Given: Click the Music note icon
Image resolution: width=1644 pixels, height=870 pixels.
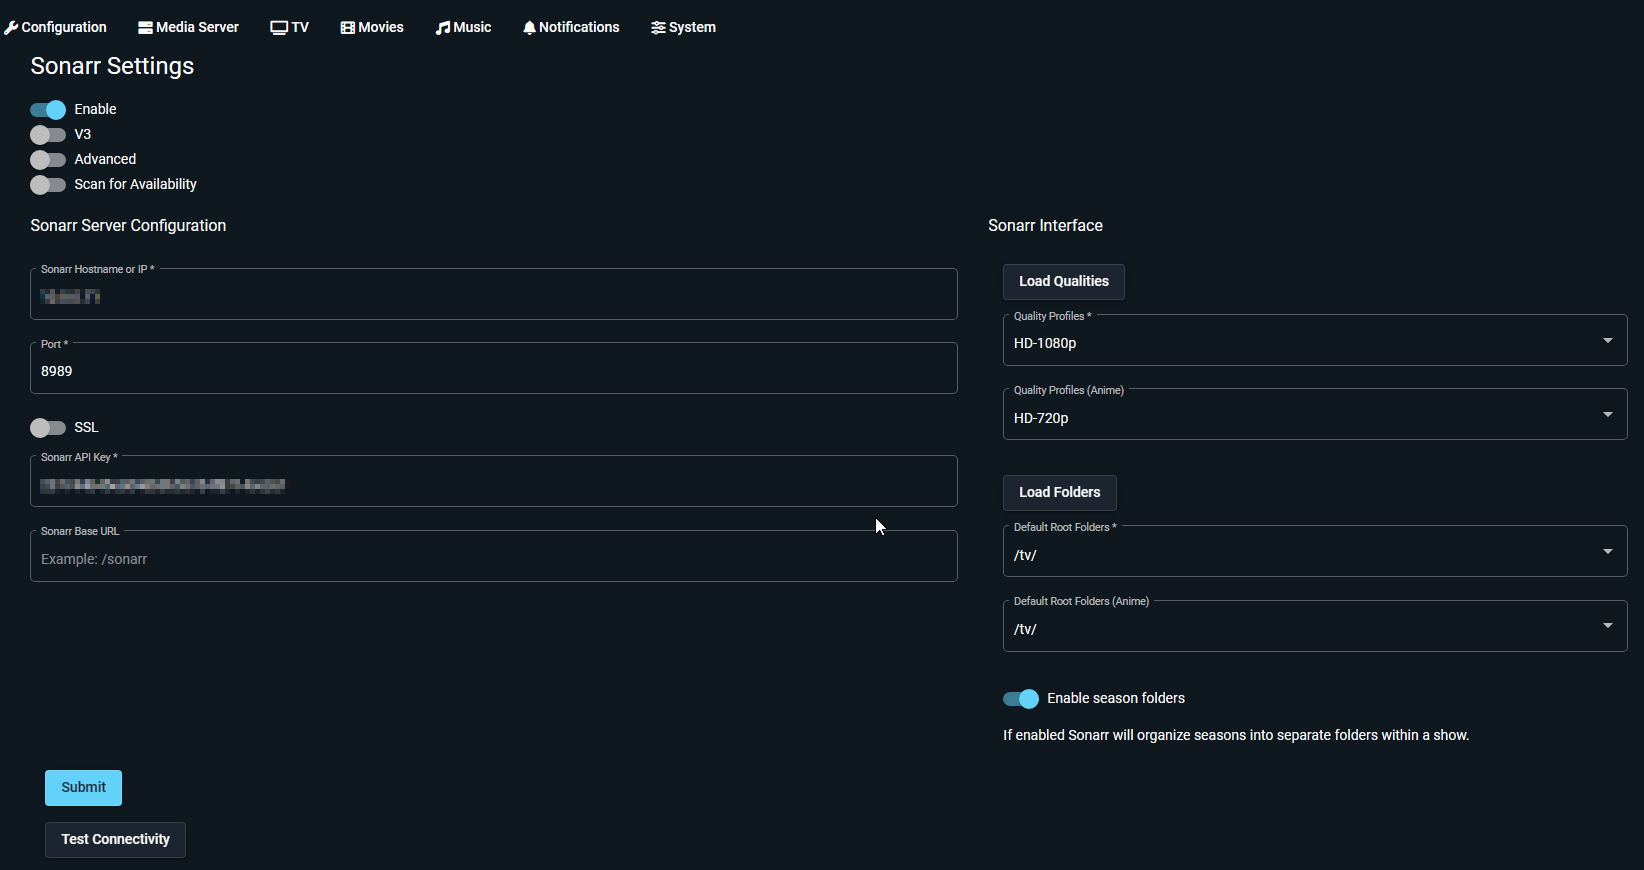Looking at the screenshot, I should coord(442,28).
